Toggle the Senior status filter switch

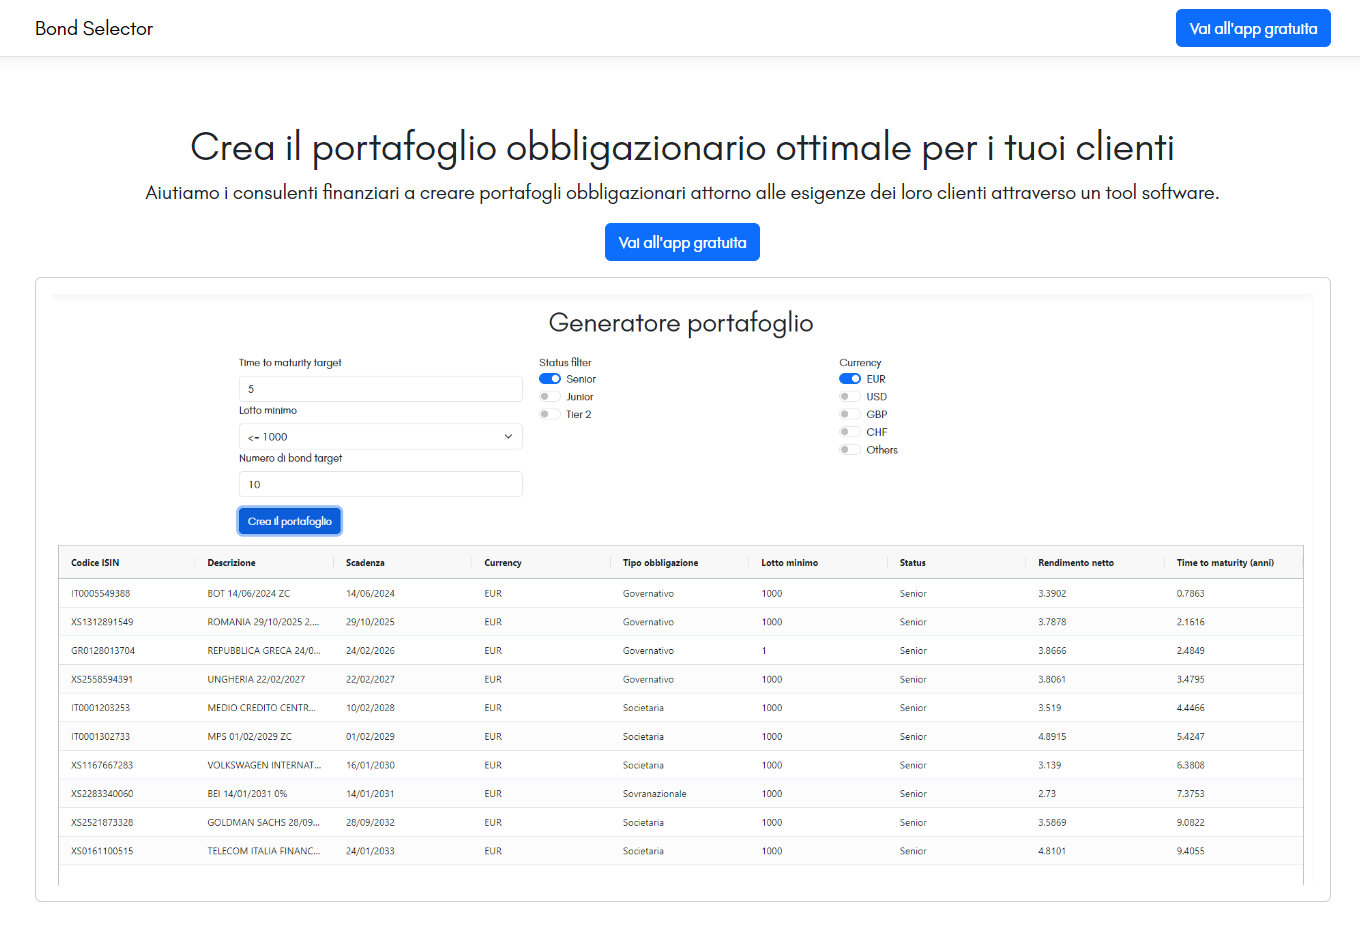[x=550, y=379]
